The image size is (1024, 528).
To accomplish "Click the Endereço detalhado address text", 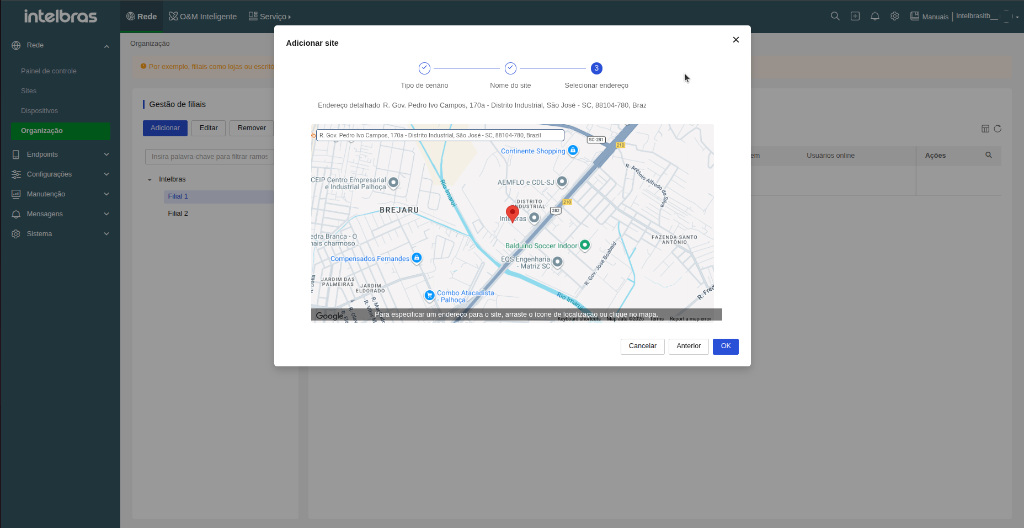I will pos(482,105).
